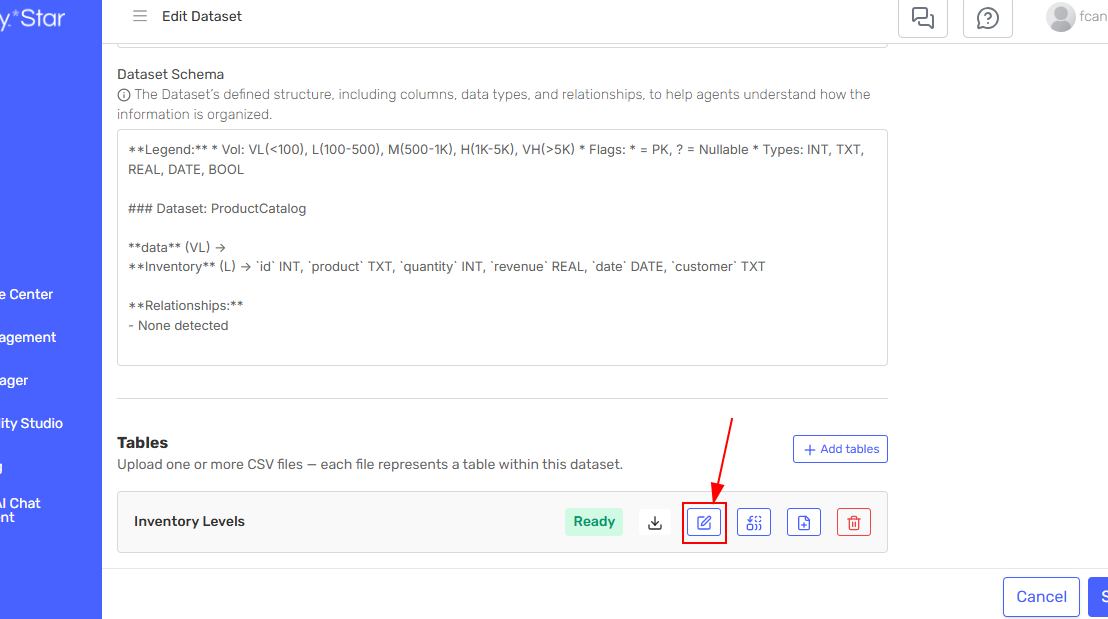Click the Dataset Schema info icon
Image resolution: width=1108 pixels, height=619 pixels.
tap(124, 95)
